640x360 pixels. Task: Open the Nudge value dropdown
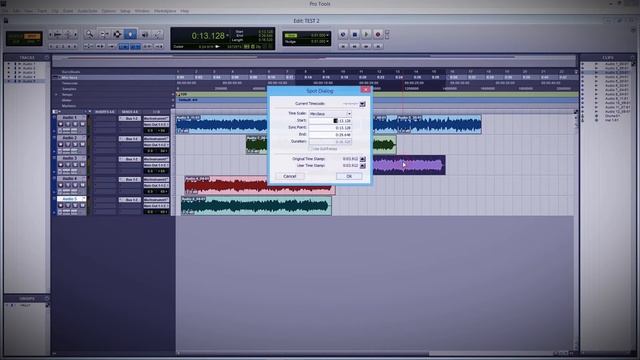[x=328, y=42]
